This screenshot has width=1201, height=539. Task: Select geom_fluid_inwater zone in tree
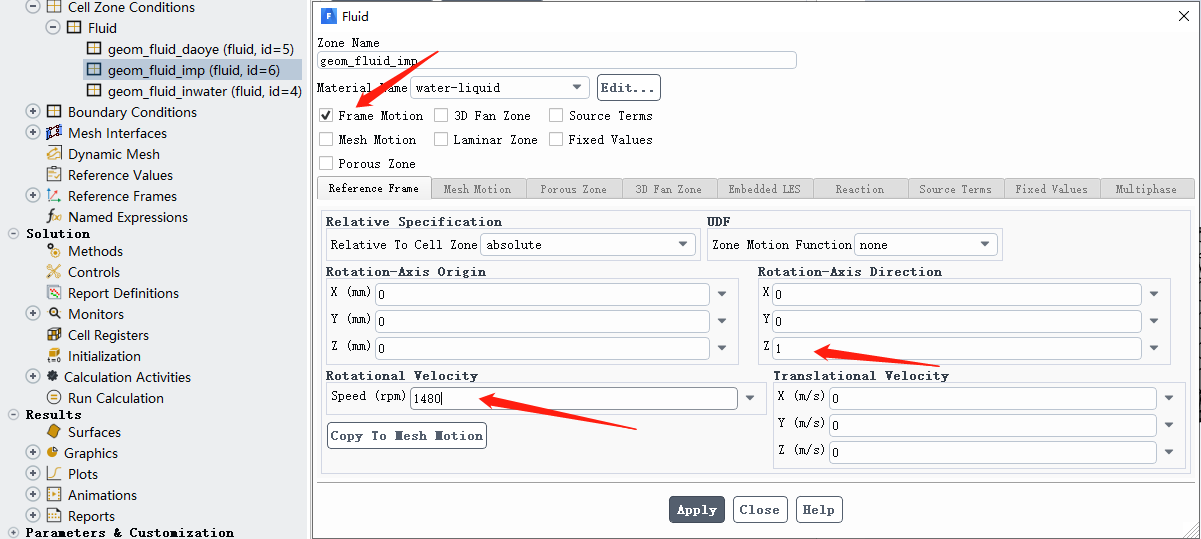pyautogui.click(x=204, y=91)
